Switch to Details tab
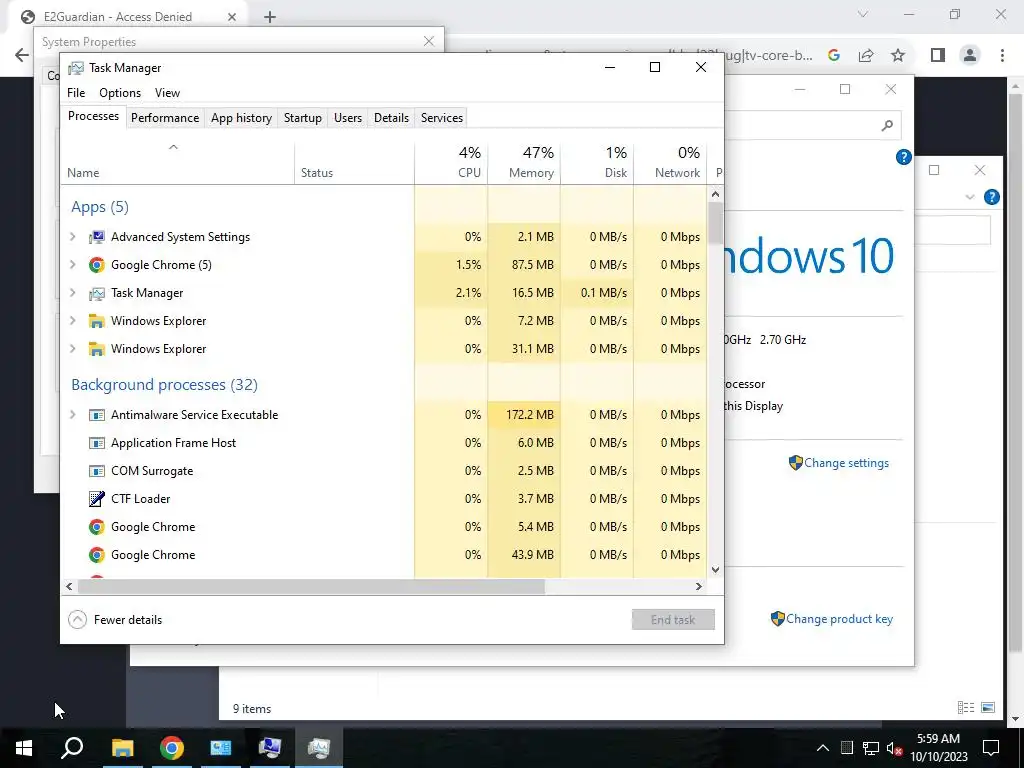The width and height of the screenshot is (1024, 768). 391,118
